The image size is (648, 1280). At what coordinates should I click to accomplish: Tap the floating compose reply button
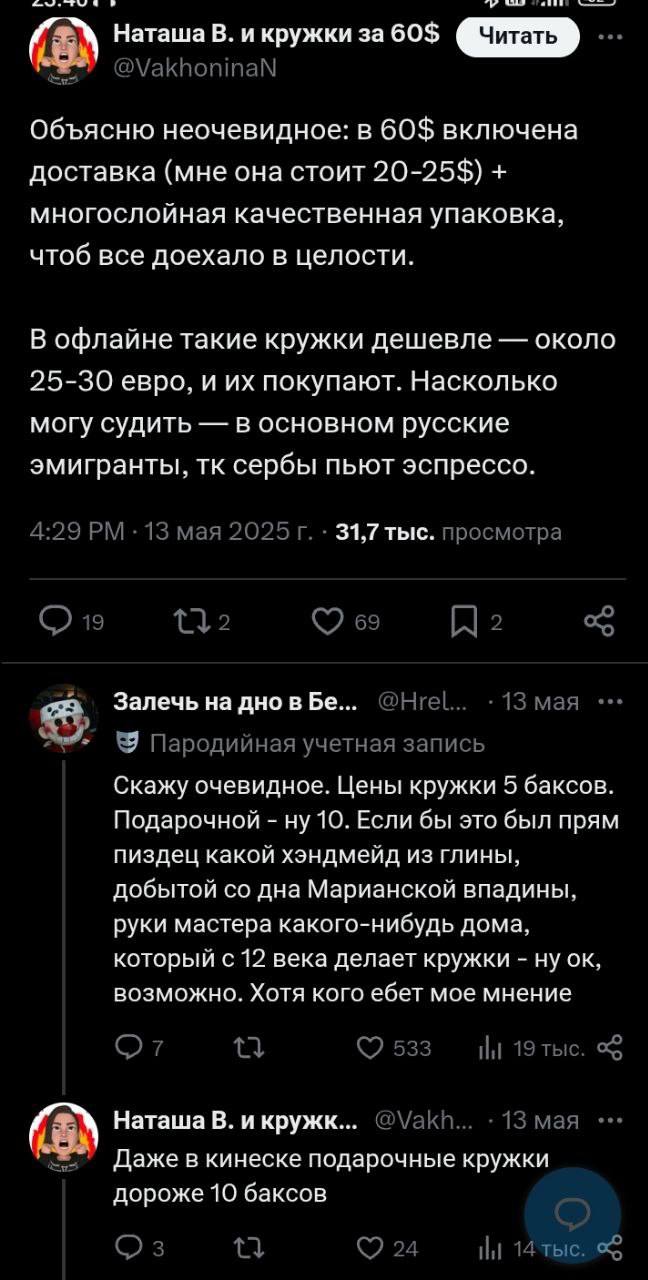click(573, 1215)
